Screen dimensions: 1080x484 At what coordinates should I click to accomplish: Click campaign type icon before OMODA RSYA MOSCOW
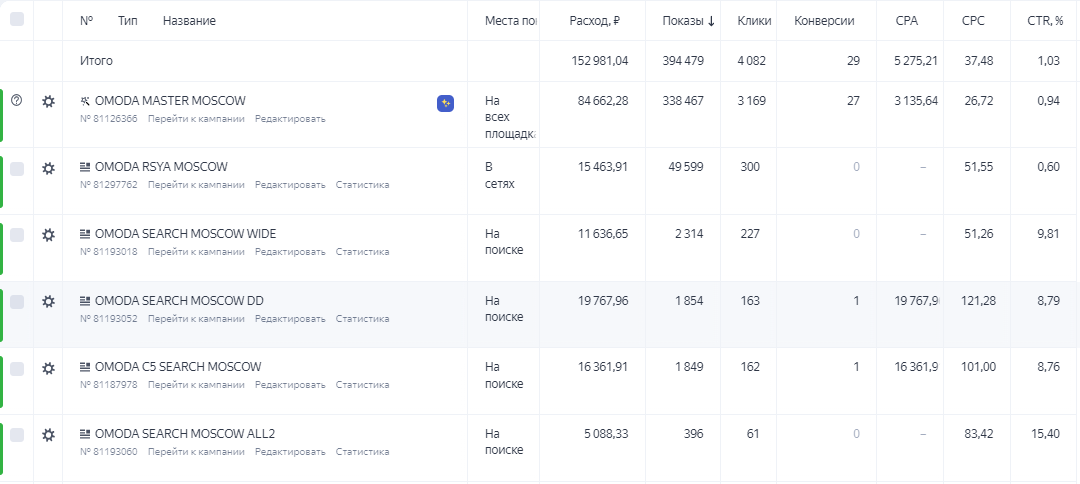(x=85, y=167)
